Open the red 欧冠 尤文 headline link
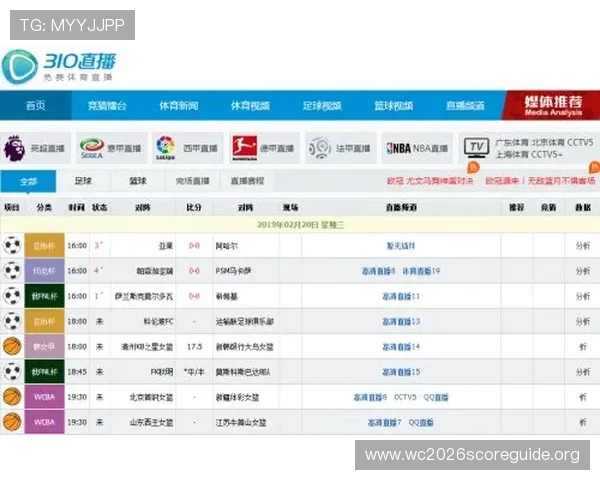Image resolution: width=600 pixels, height=480 pixels. point(430,181)
